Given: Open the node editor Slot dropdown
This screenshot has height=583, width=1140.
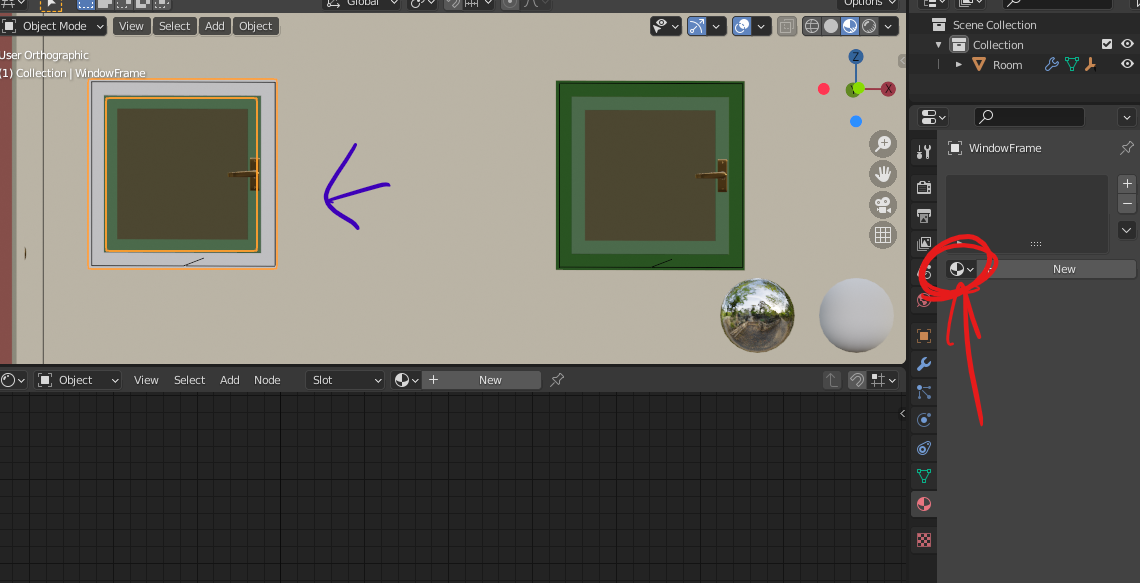Looking at the screenshot, I should pyautogui.click(x=345, y=380).
